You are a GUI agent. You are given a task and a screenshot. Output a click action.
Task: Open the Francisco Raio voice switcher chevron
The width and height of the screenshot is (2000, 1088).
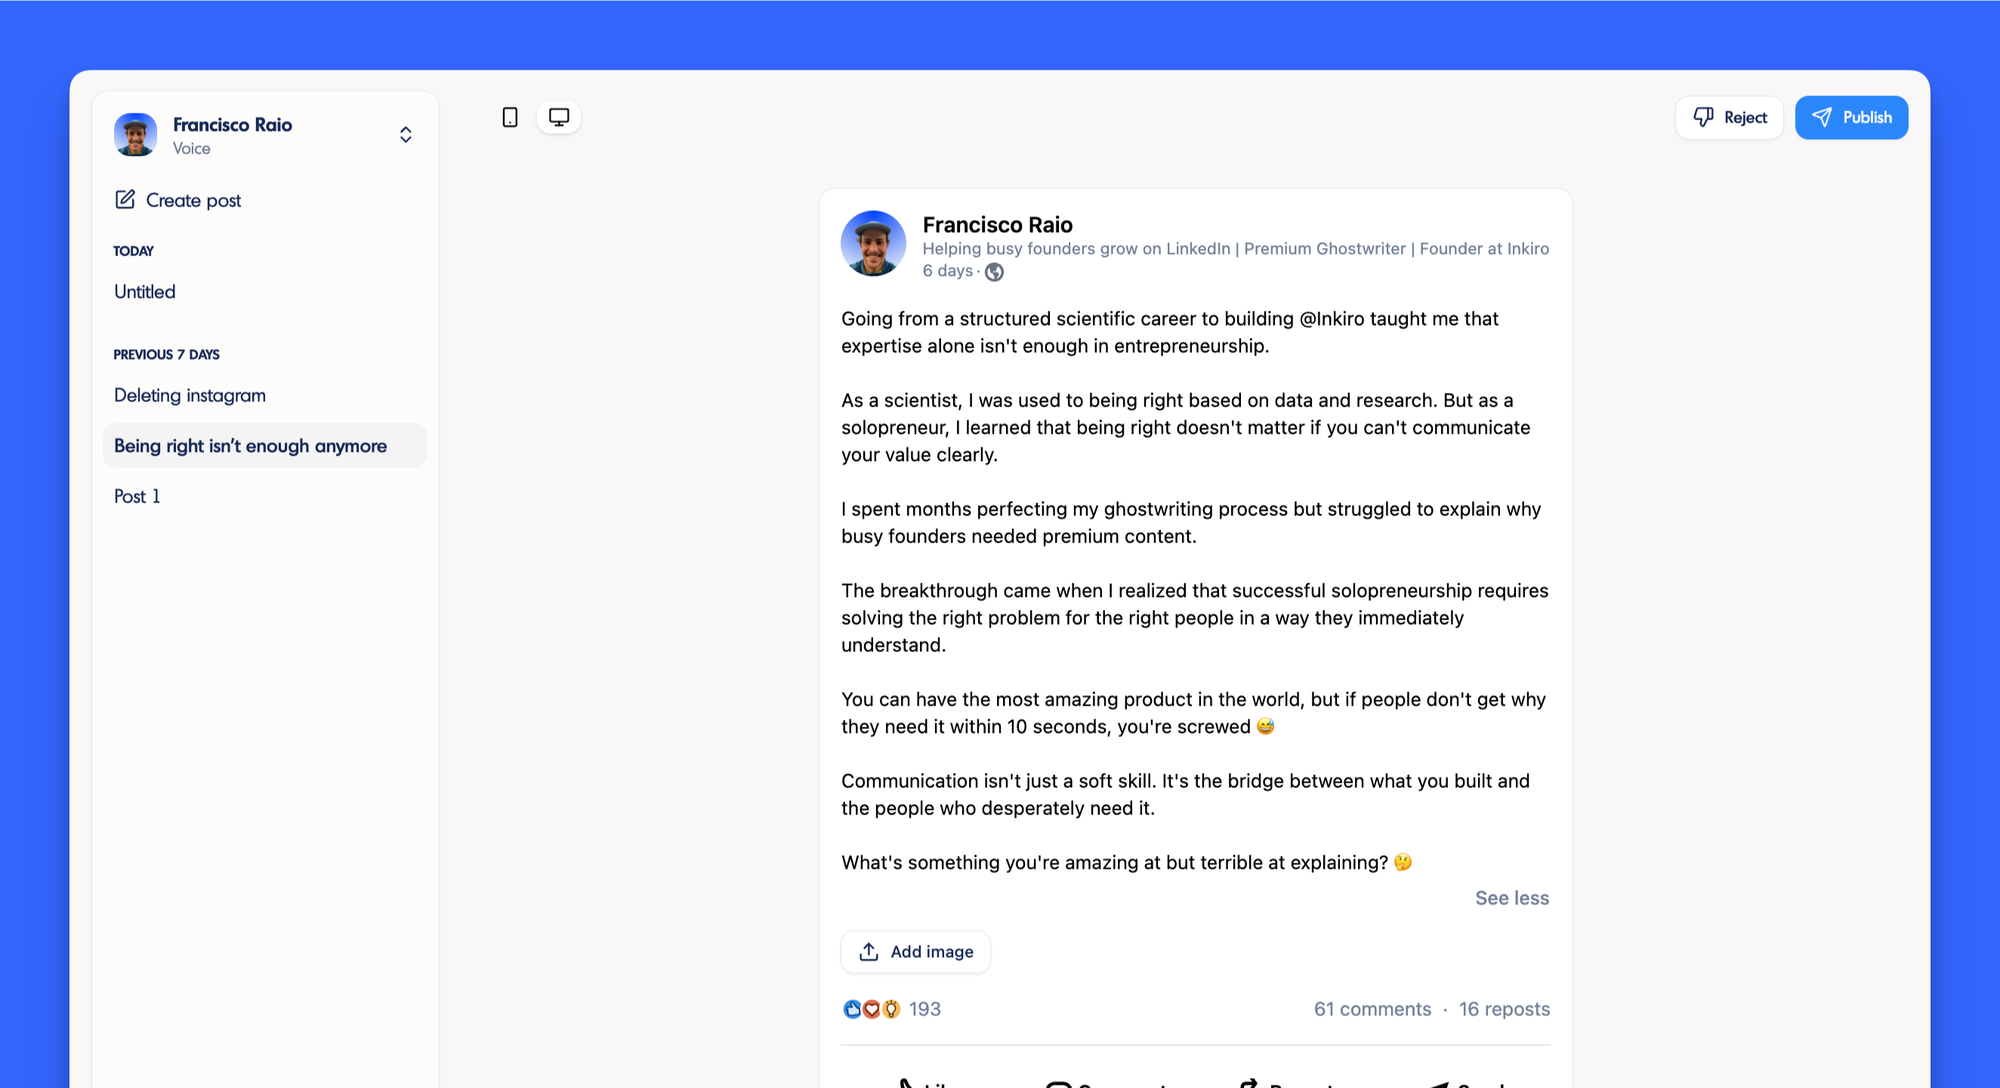pyautogui.click(x=405, y=133)
